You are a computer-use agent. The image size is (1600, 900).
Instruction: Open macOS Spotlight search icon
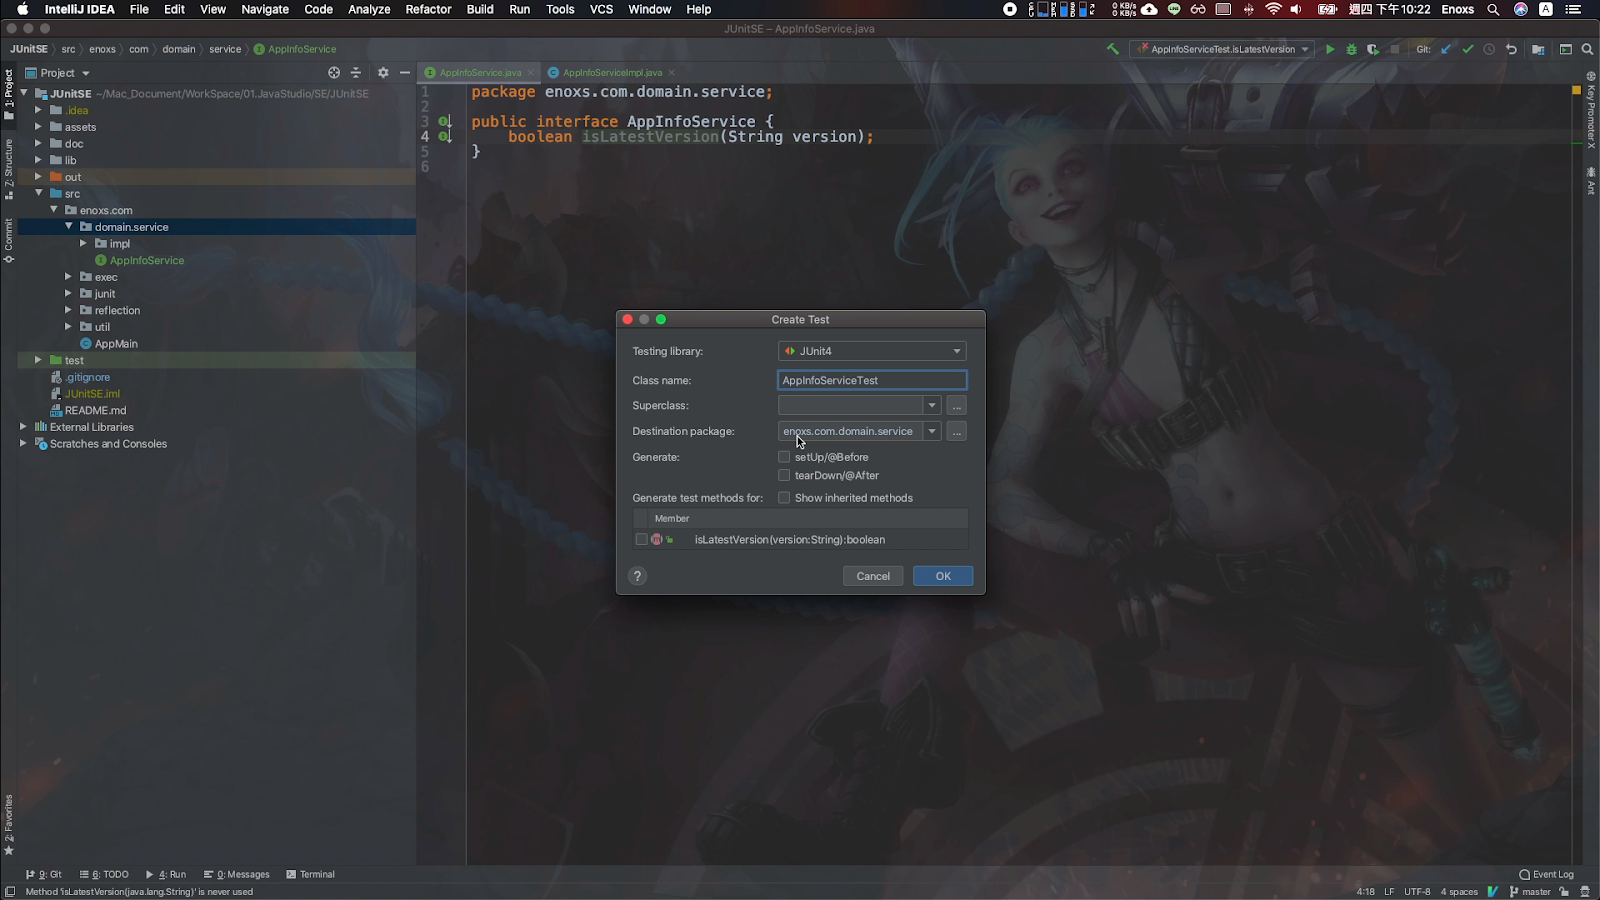point(1493,9)
